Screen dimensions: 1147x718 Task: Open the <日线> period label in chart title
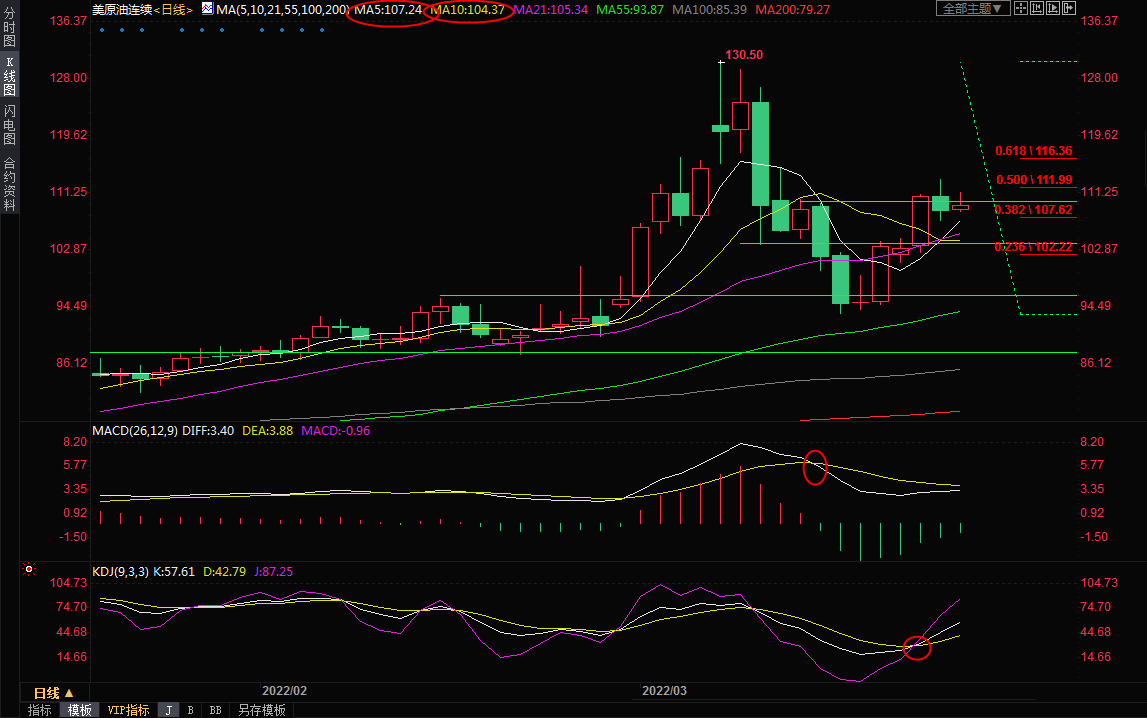pyautogui.click(x=175, y=9)
